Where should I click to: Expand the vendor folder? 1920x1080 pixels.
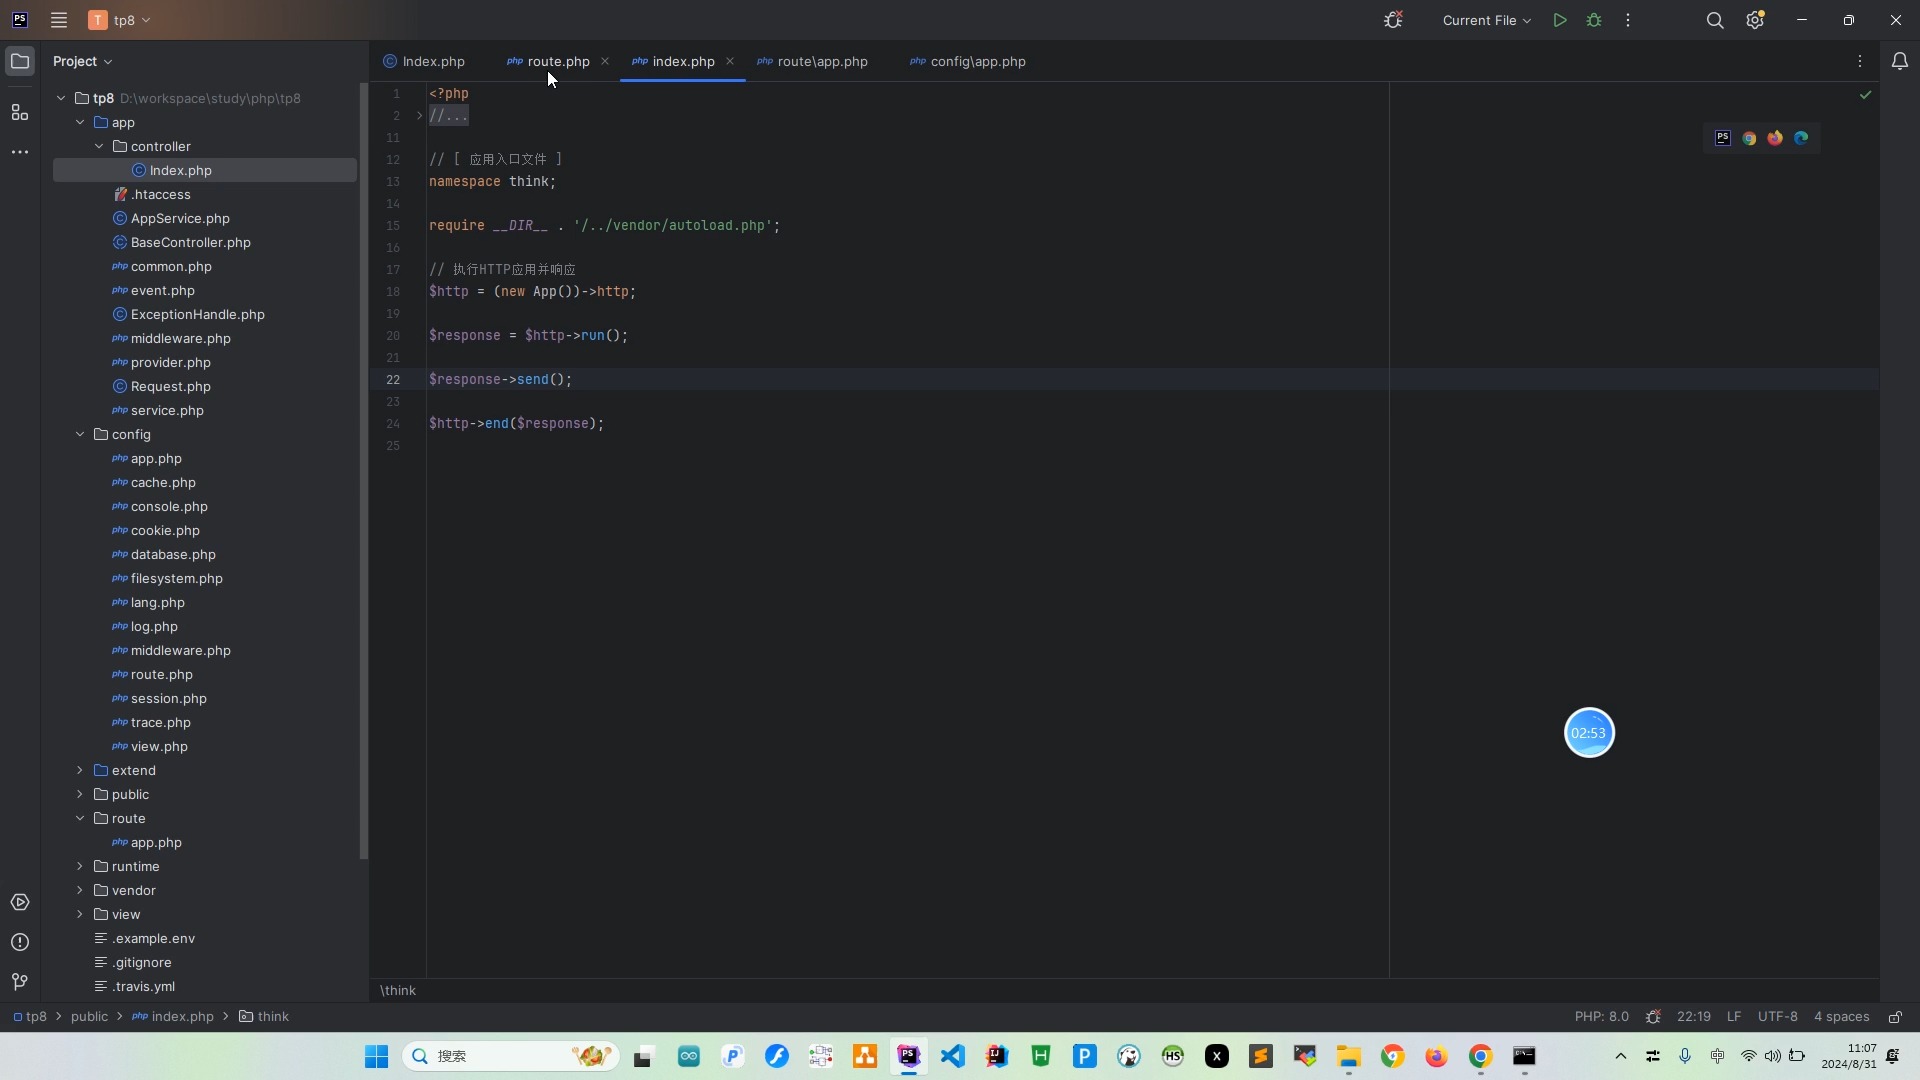click(x=80, y=890)
